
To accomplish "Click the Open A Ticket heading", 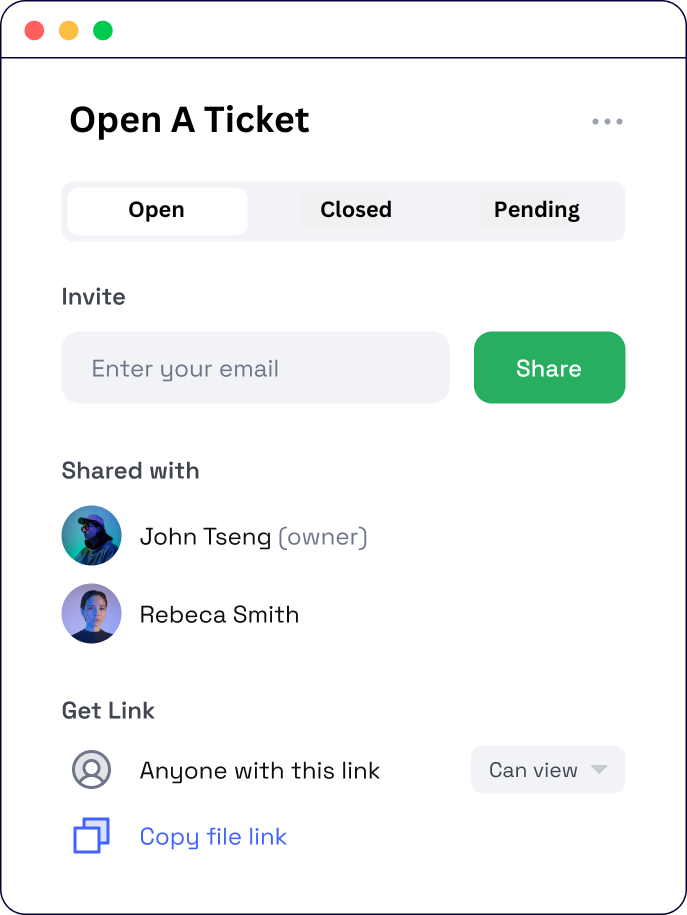I will click(x=189, y=120).
